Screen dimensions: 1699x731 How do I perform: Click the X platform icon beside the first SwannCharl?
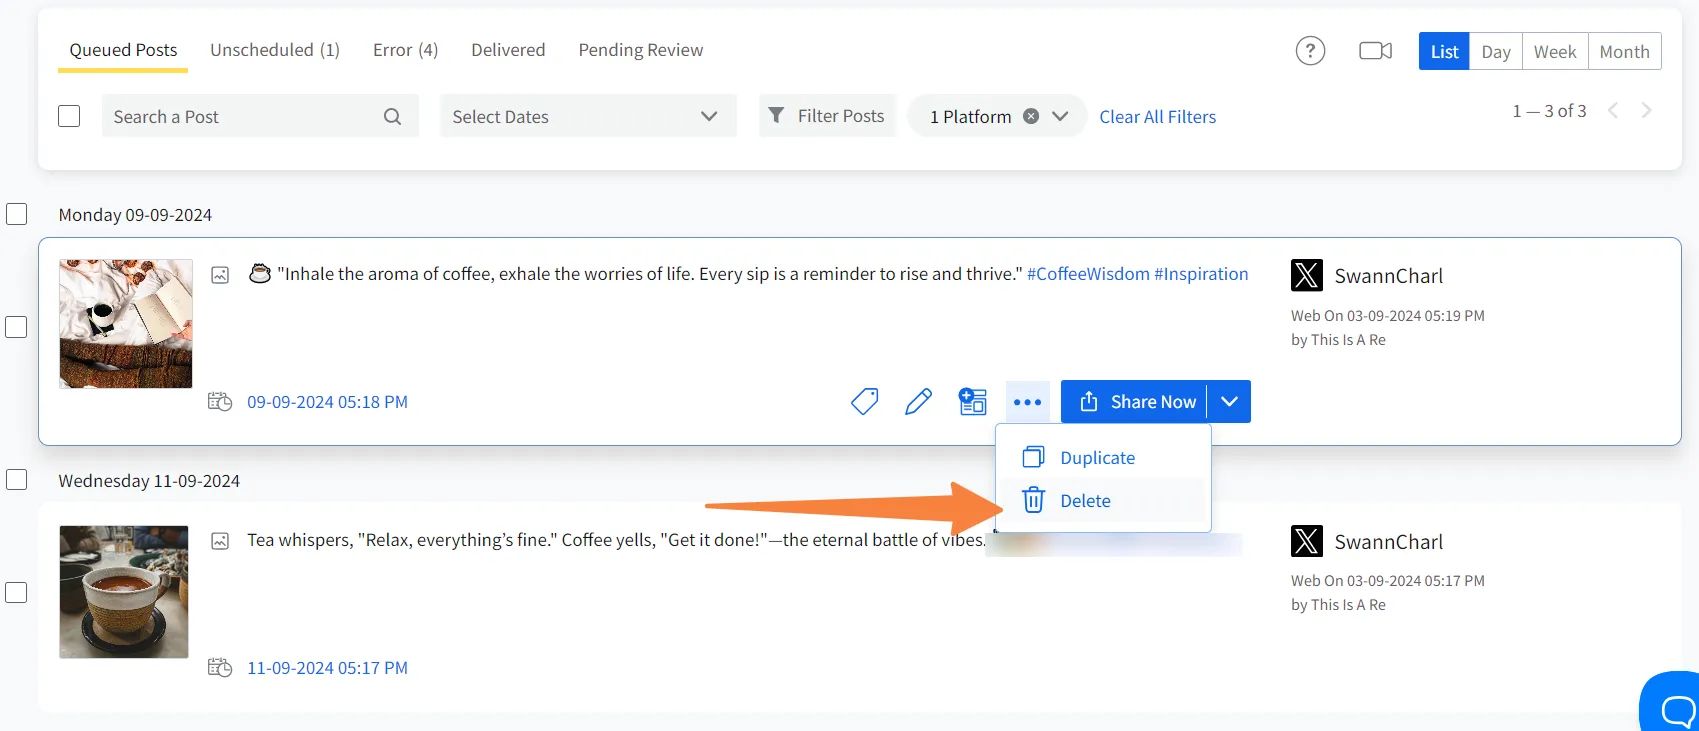[1307, 275]
